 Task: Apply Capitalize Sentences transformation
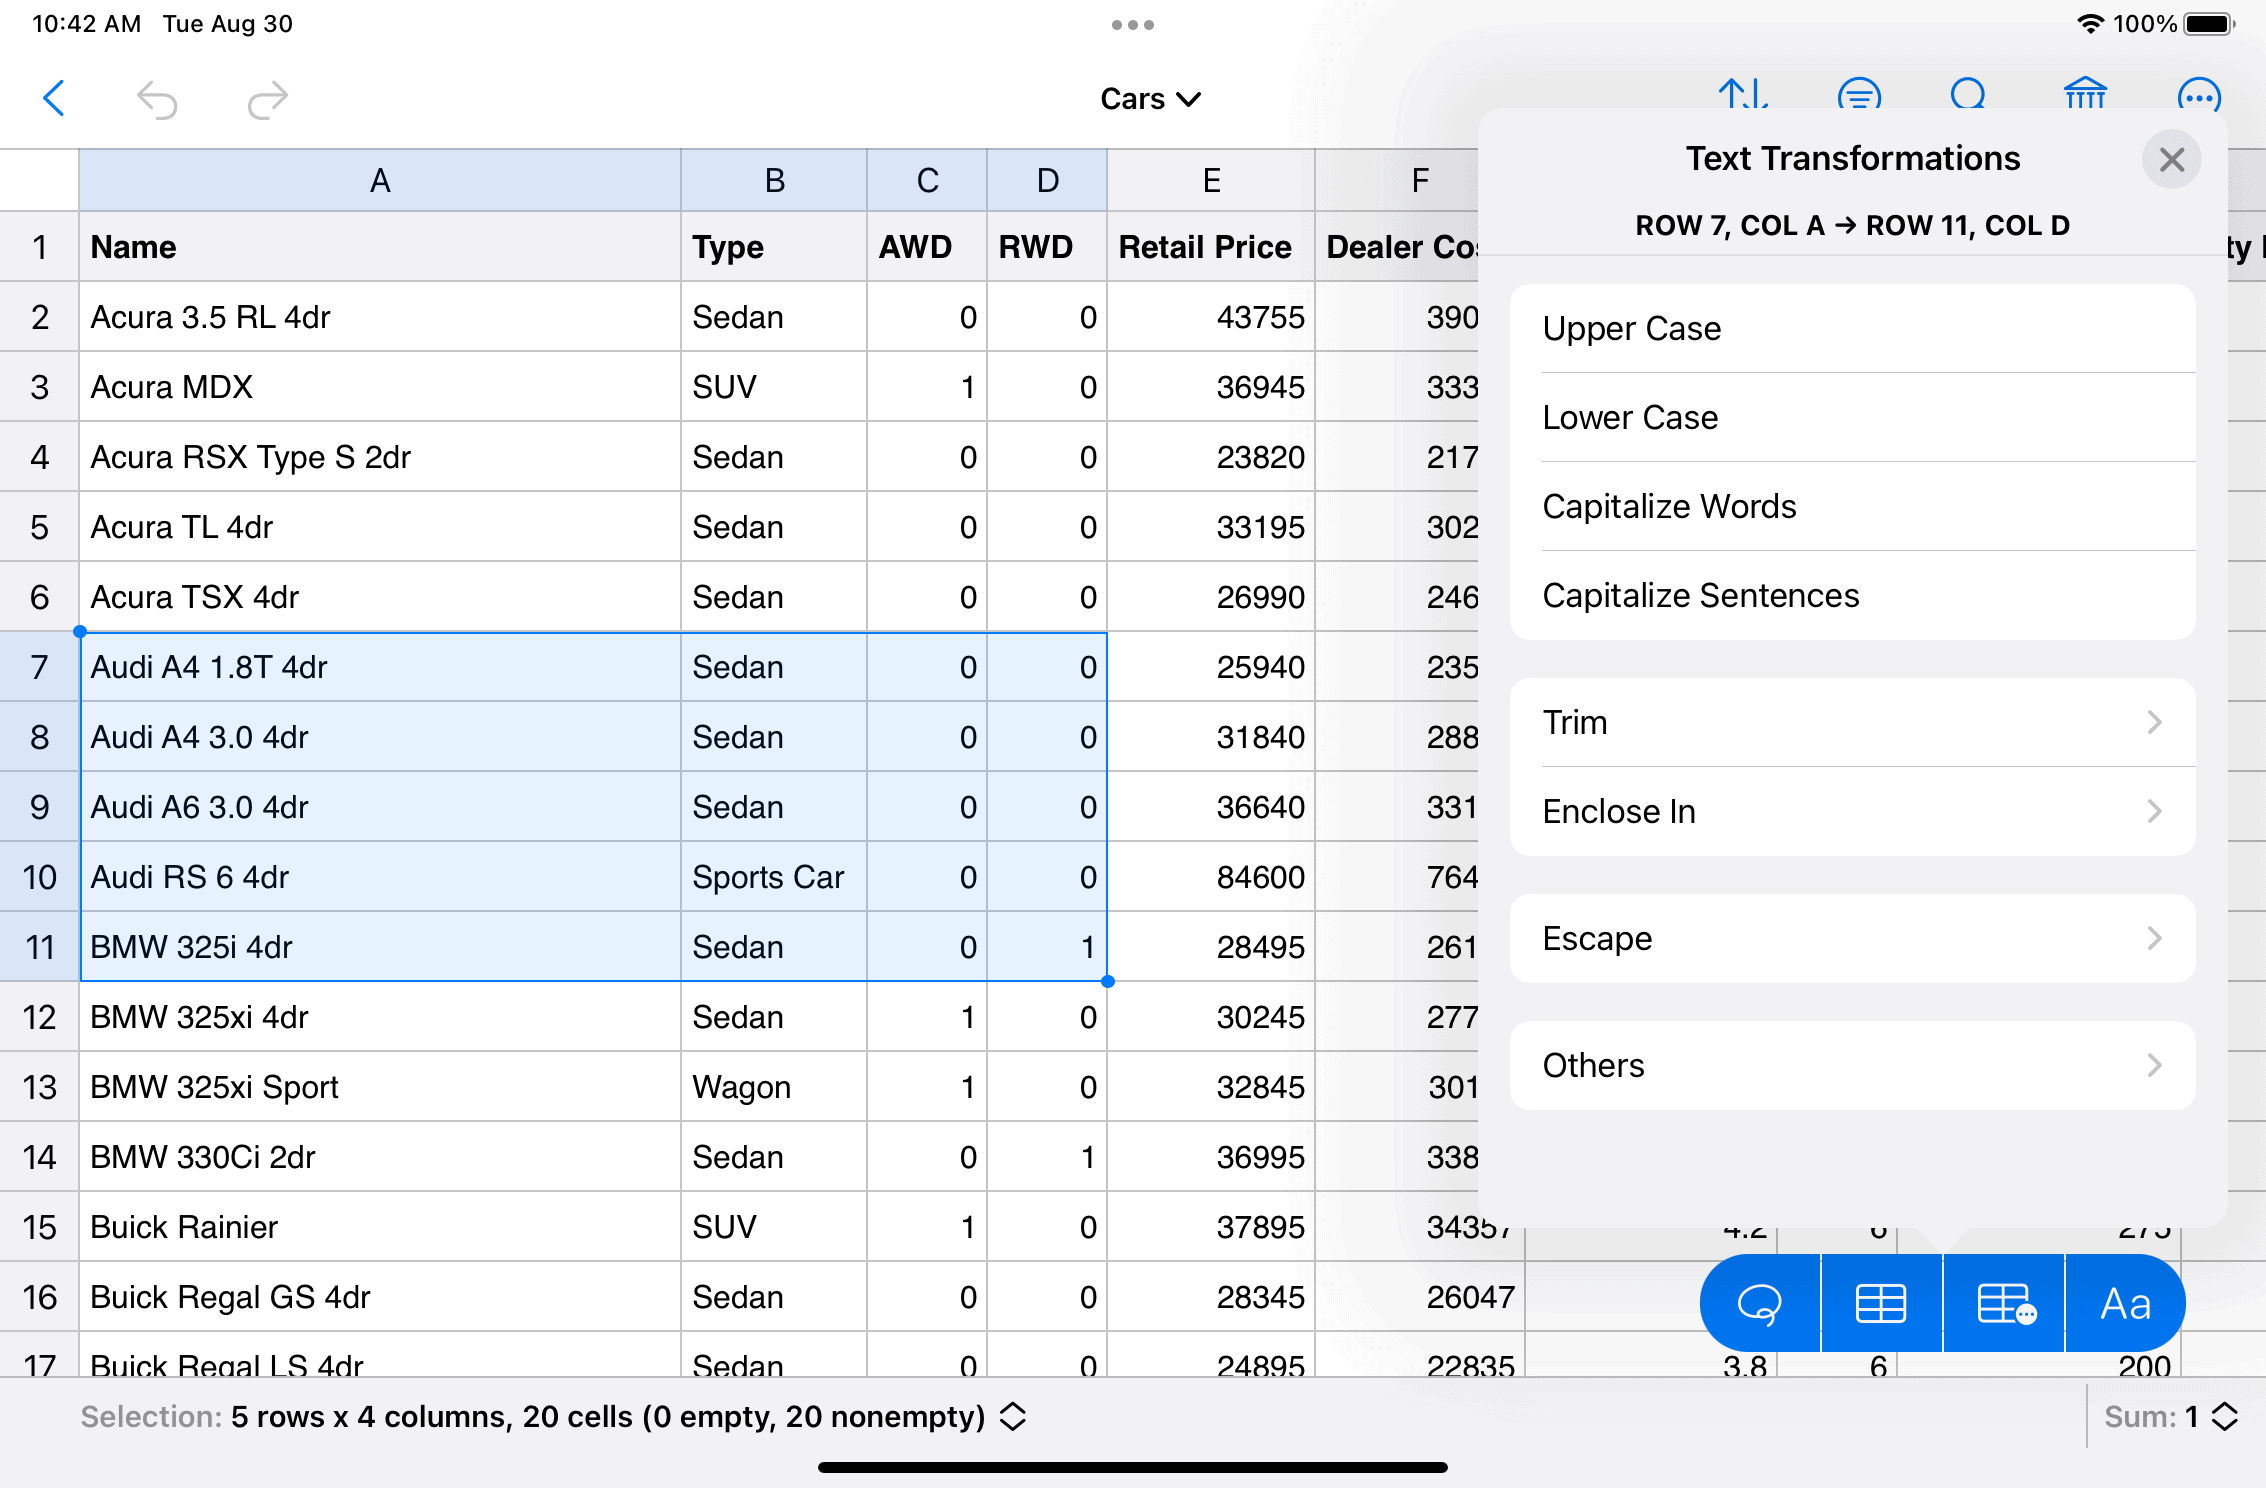[1852, 595]
